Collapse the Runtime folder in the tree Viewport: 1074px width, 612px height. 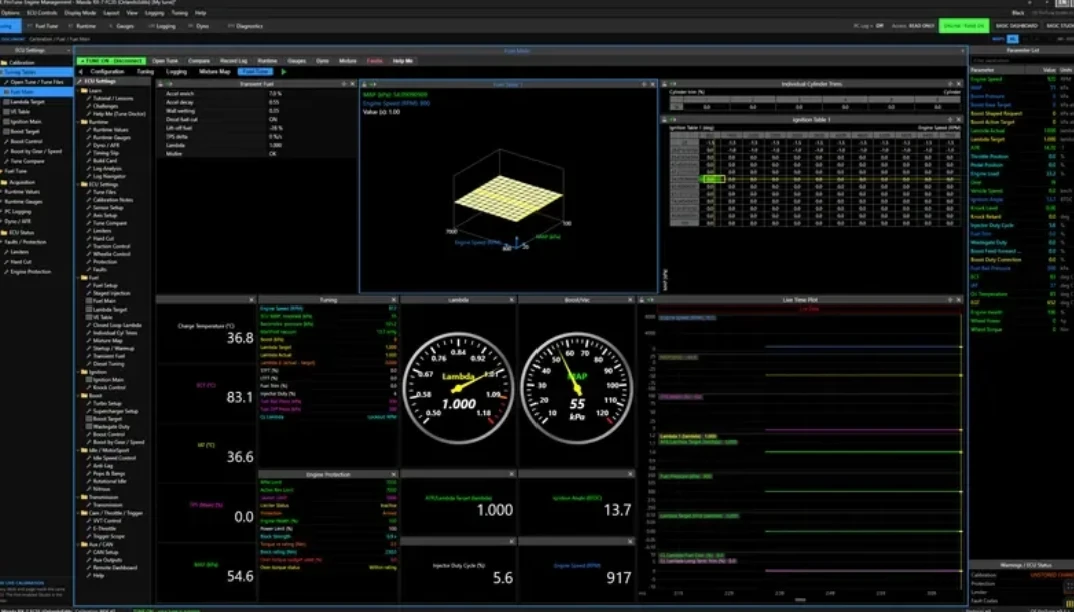coord(79,122)
